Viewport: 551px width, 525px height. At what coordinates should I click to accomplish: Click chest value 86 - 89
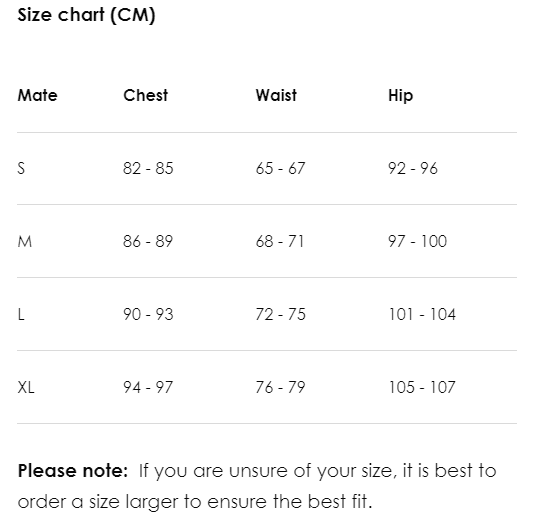pos(148,241)
